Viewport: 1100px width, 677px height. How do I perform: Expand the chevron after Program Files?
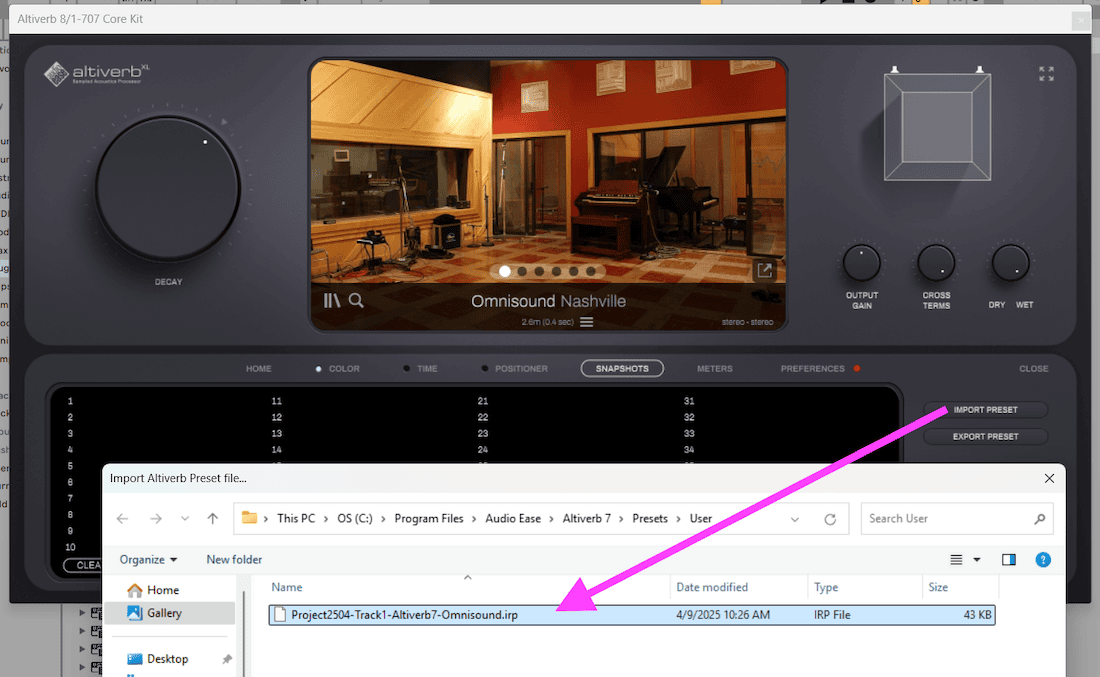474,518
